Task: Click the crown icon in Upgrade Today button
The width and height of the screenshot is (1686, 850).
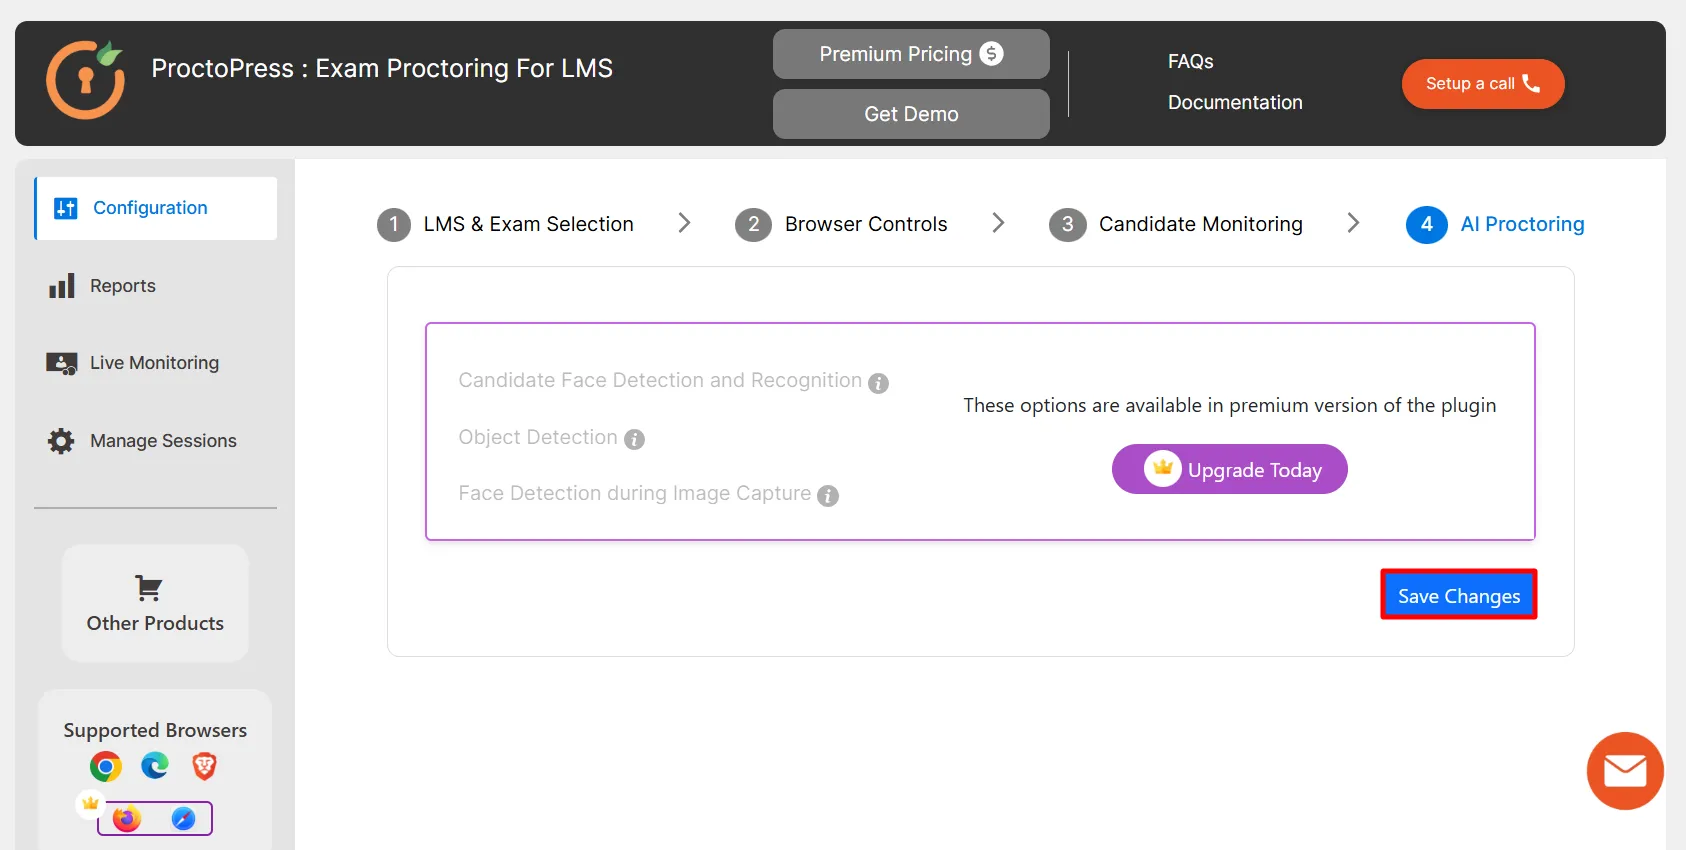Action: [1162, 468]
